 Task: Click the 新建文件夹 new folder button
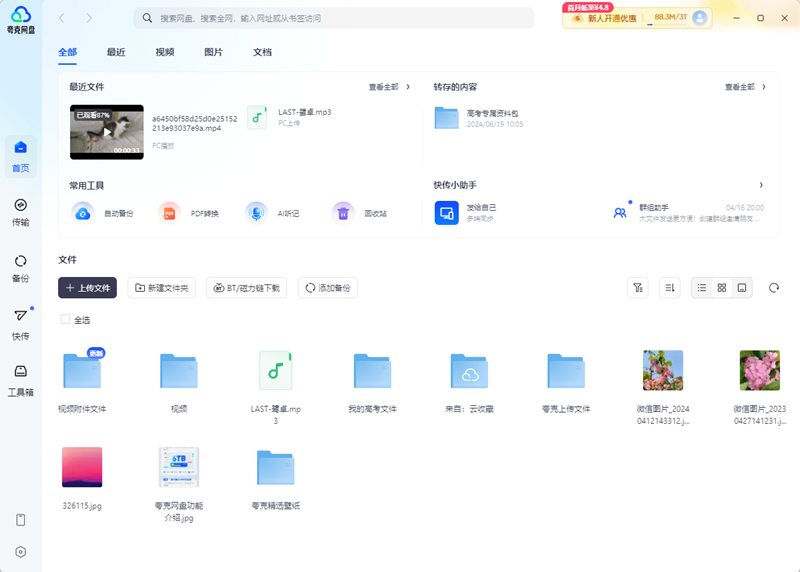162,288
